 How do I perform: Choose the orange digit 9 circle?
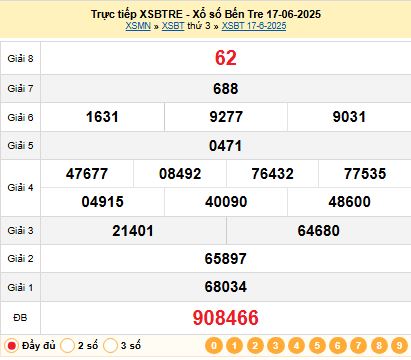(399, 346)
